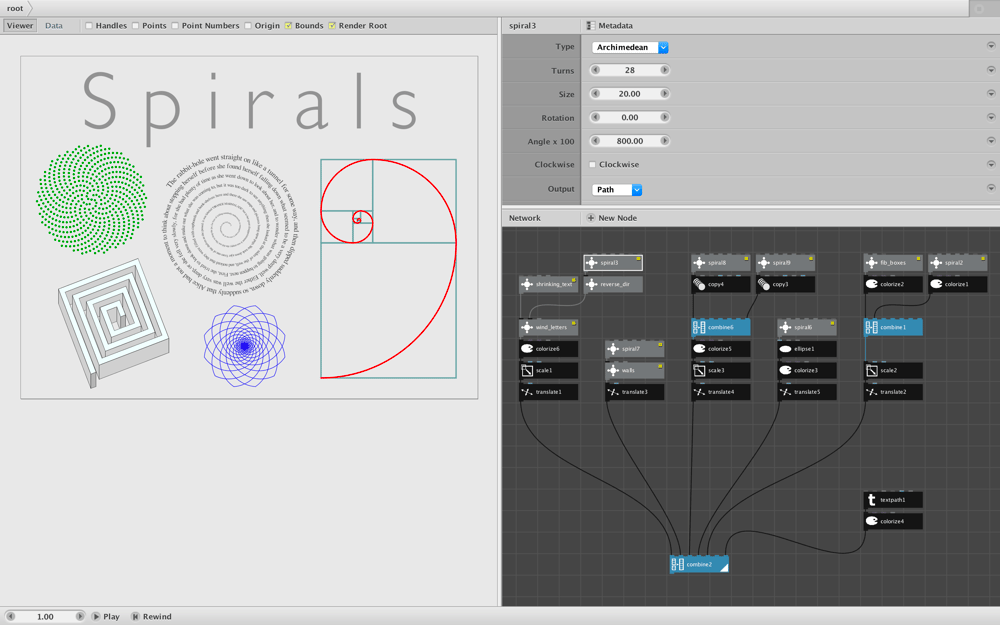Open the Angle x 100 options arrow

coord(991,140)
